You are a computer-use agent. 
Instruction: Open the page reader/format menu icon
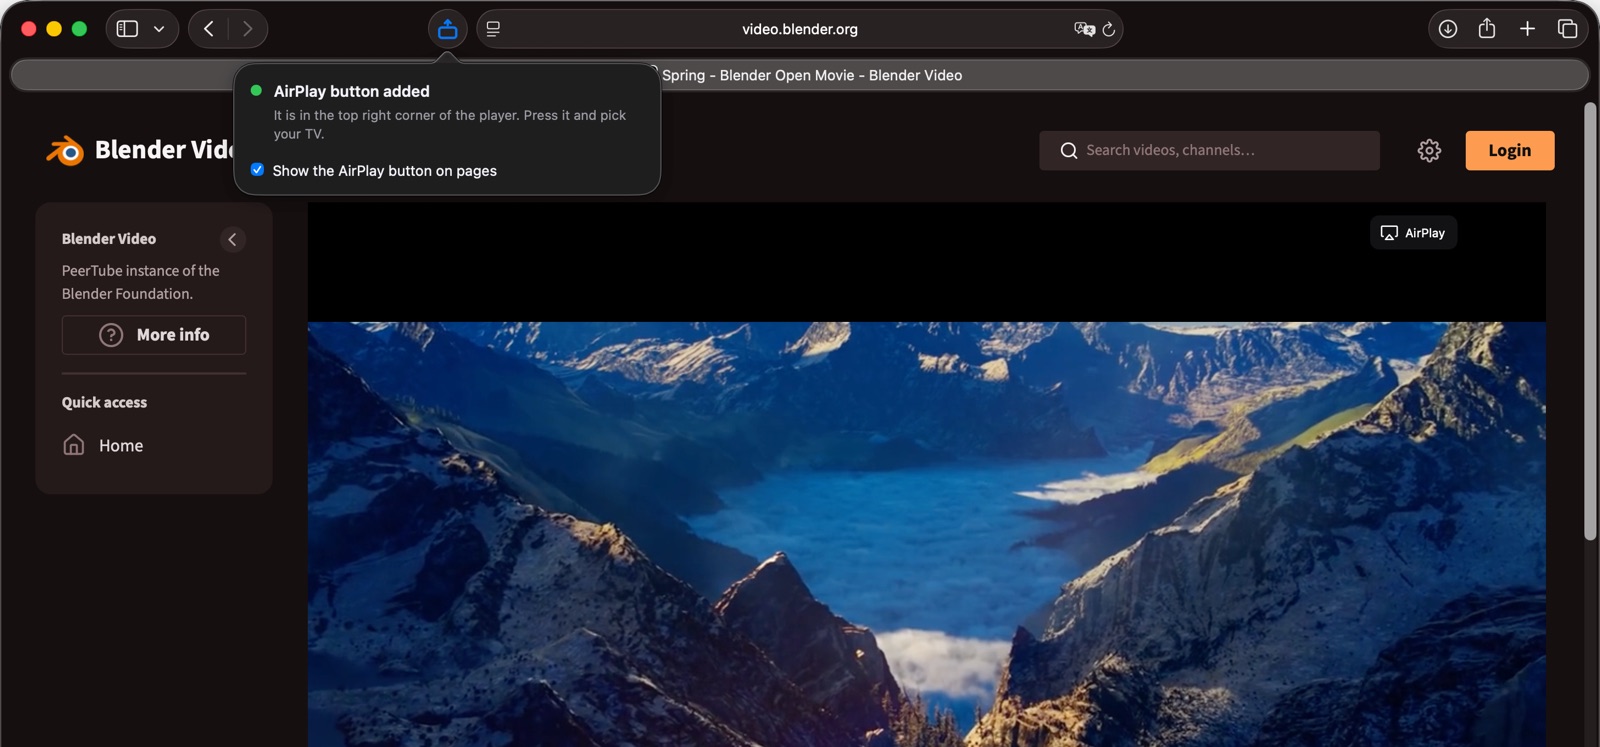[x=493, y=29]
